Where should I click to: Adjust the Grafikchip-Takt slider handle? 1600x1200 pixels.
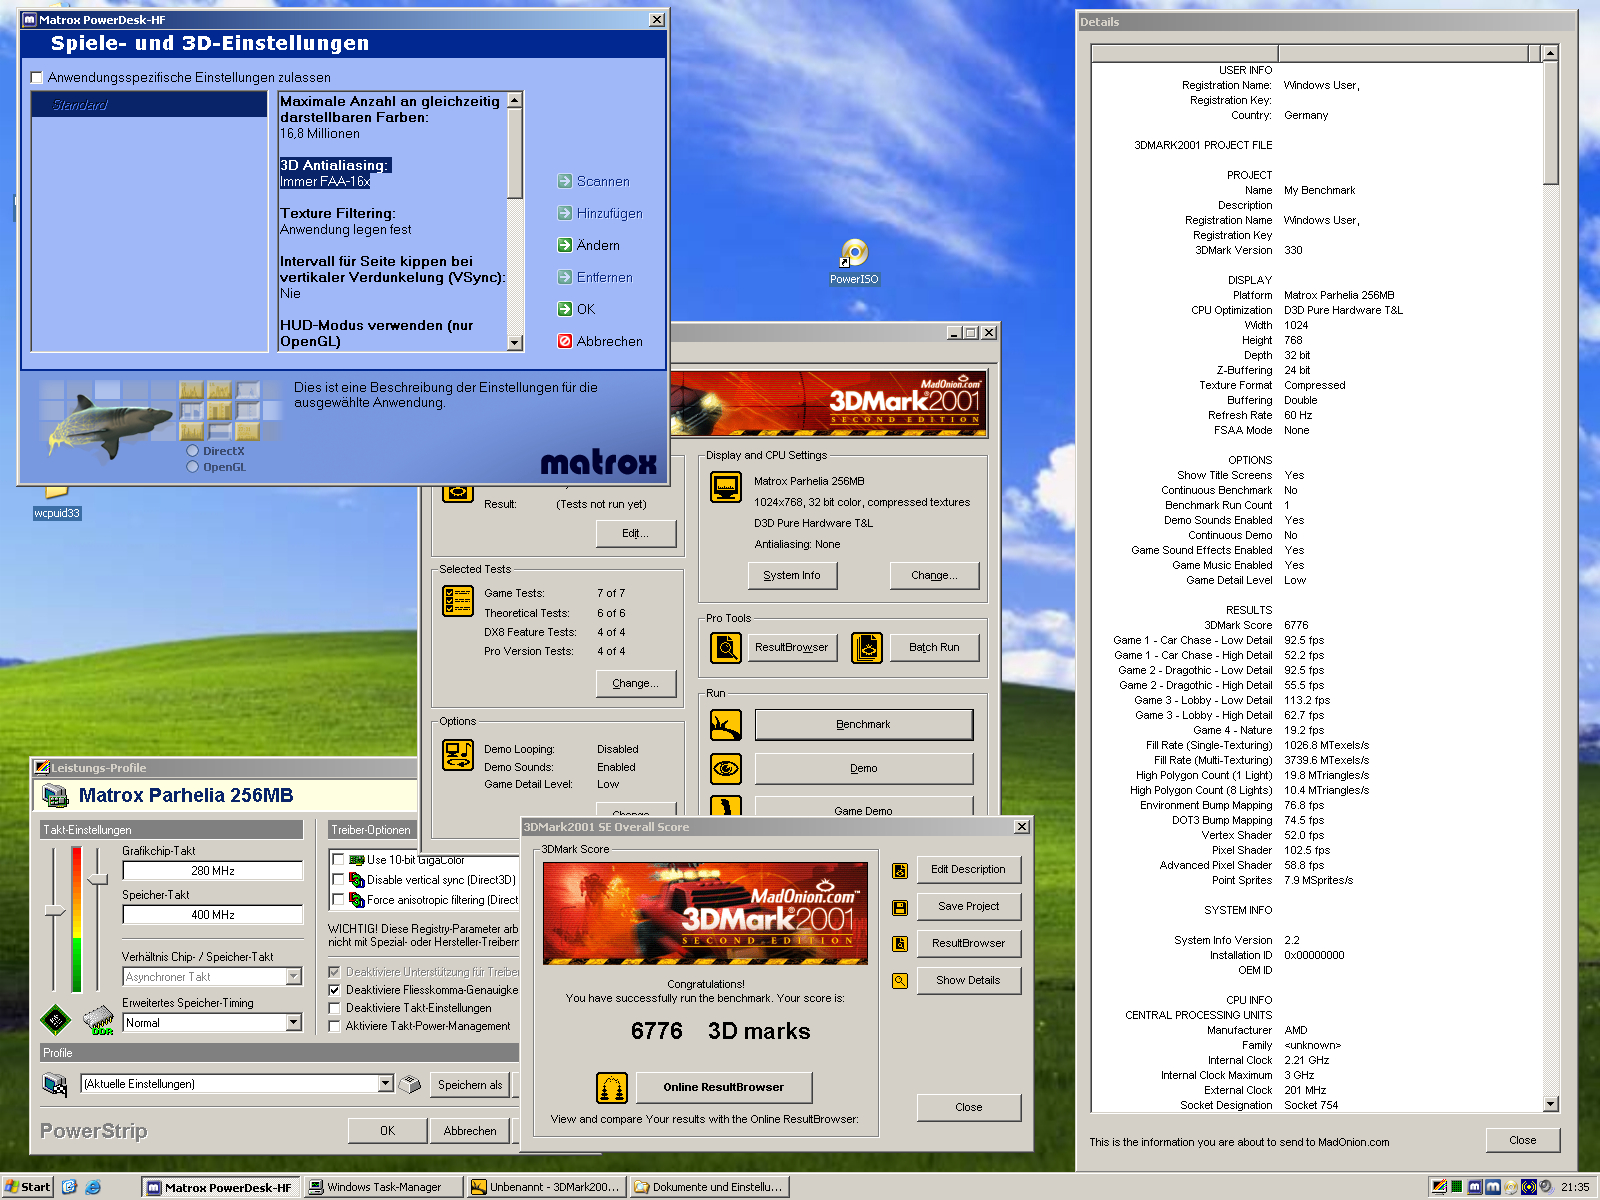[54, 910]
